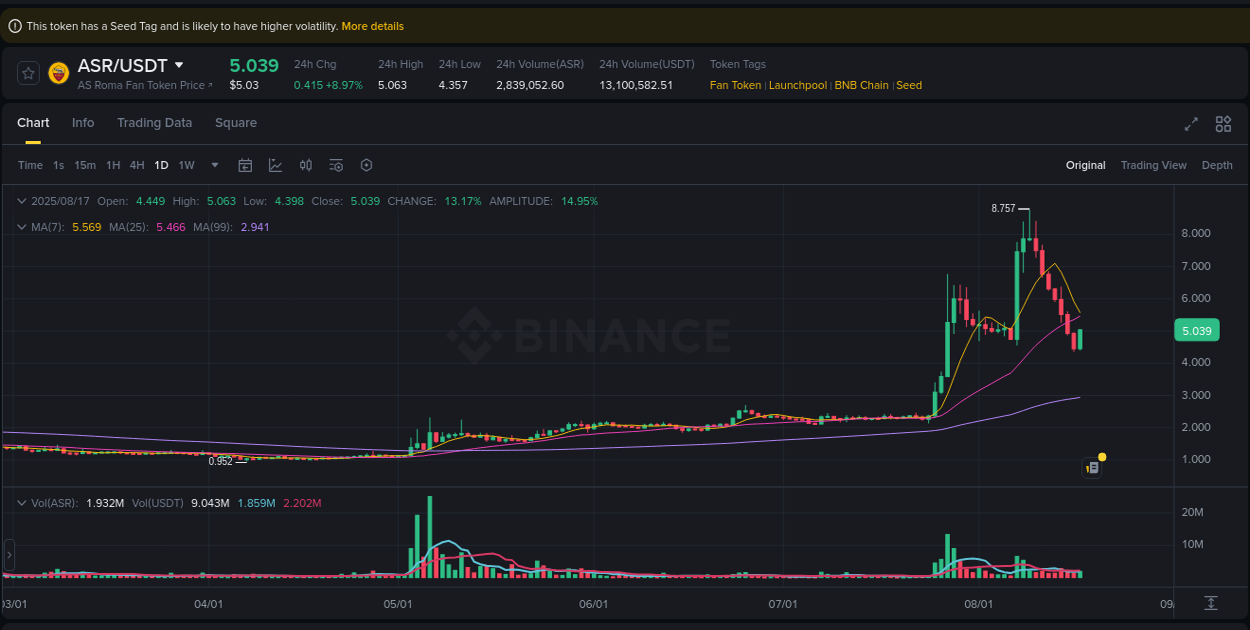
Task: Open the candlestick style icon
Action: (306, 165)
